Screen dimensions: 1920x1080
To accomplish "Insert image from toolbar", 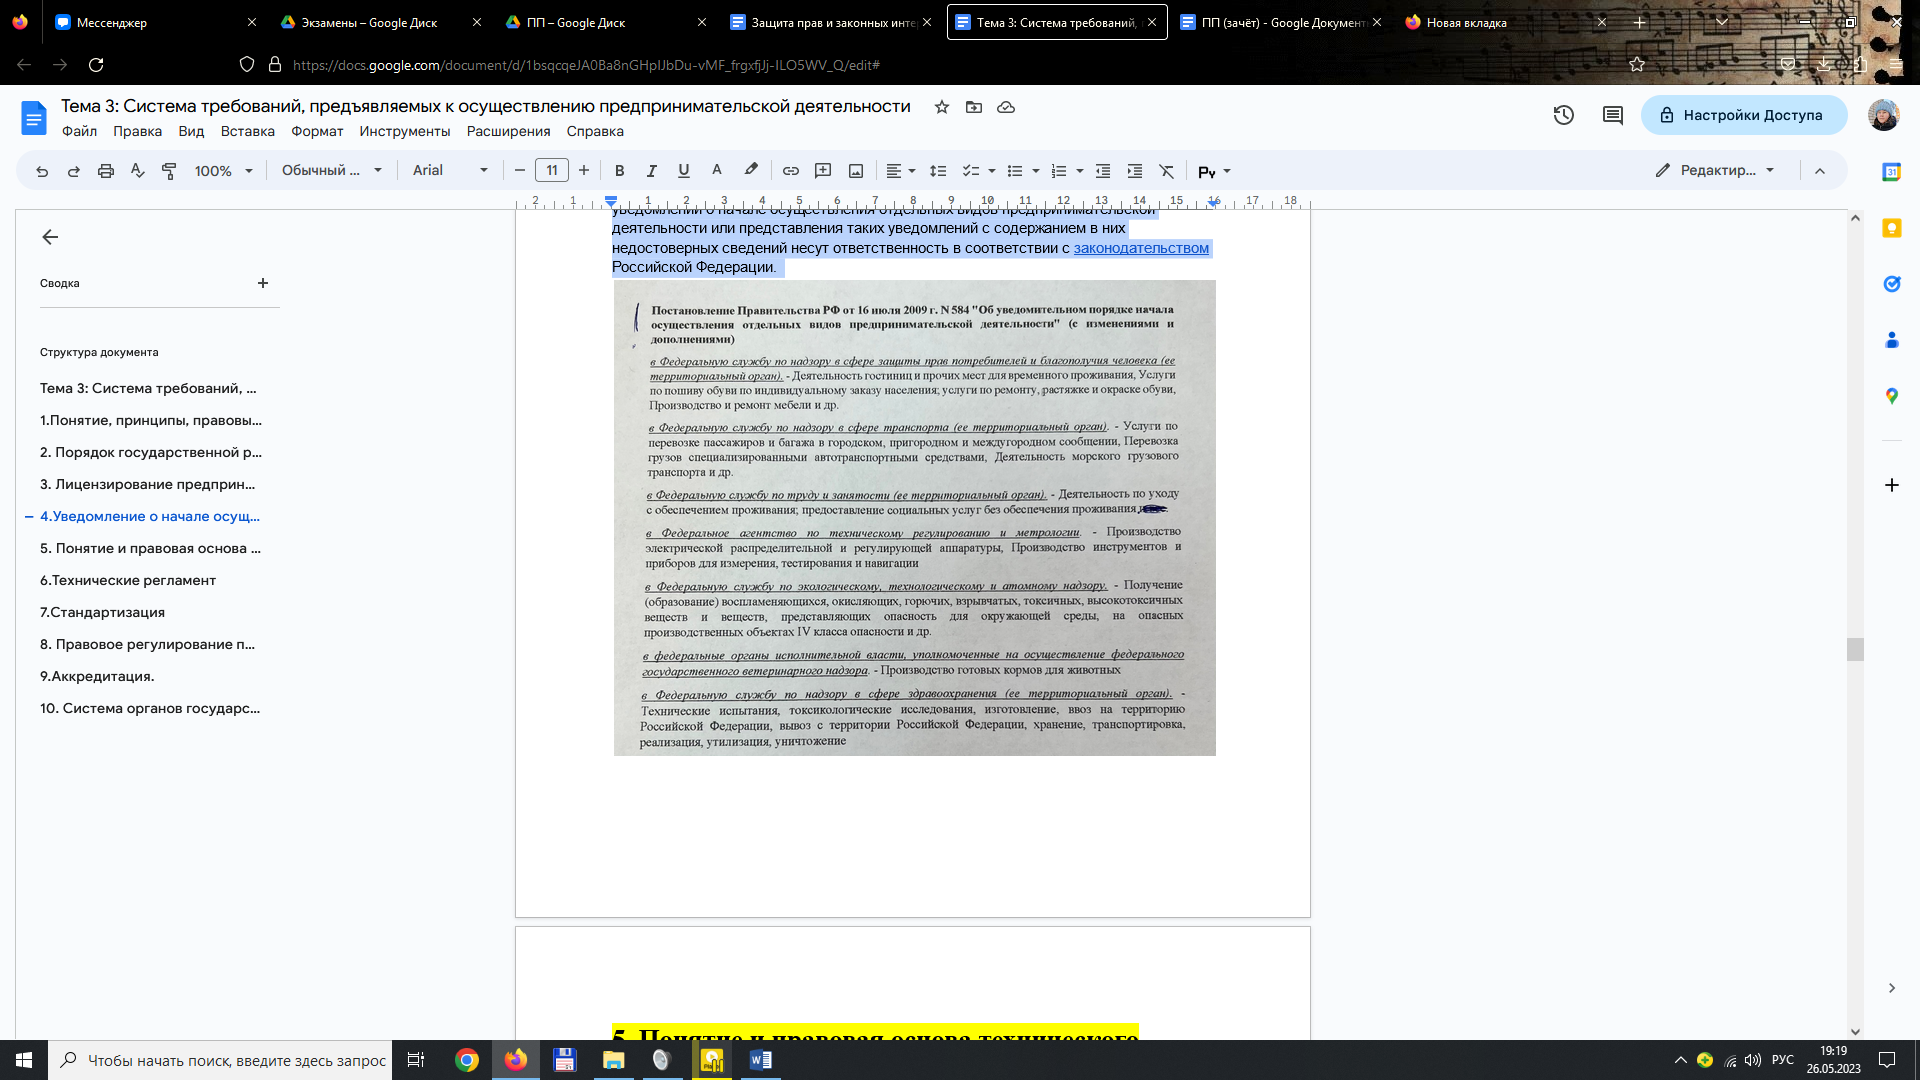I will coord(856,171).
